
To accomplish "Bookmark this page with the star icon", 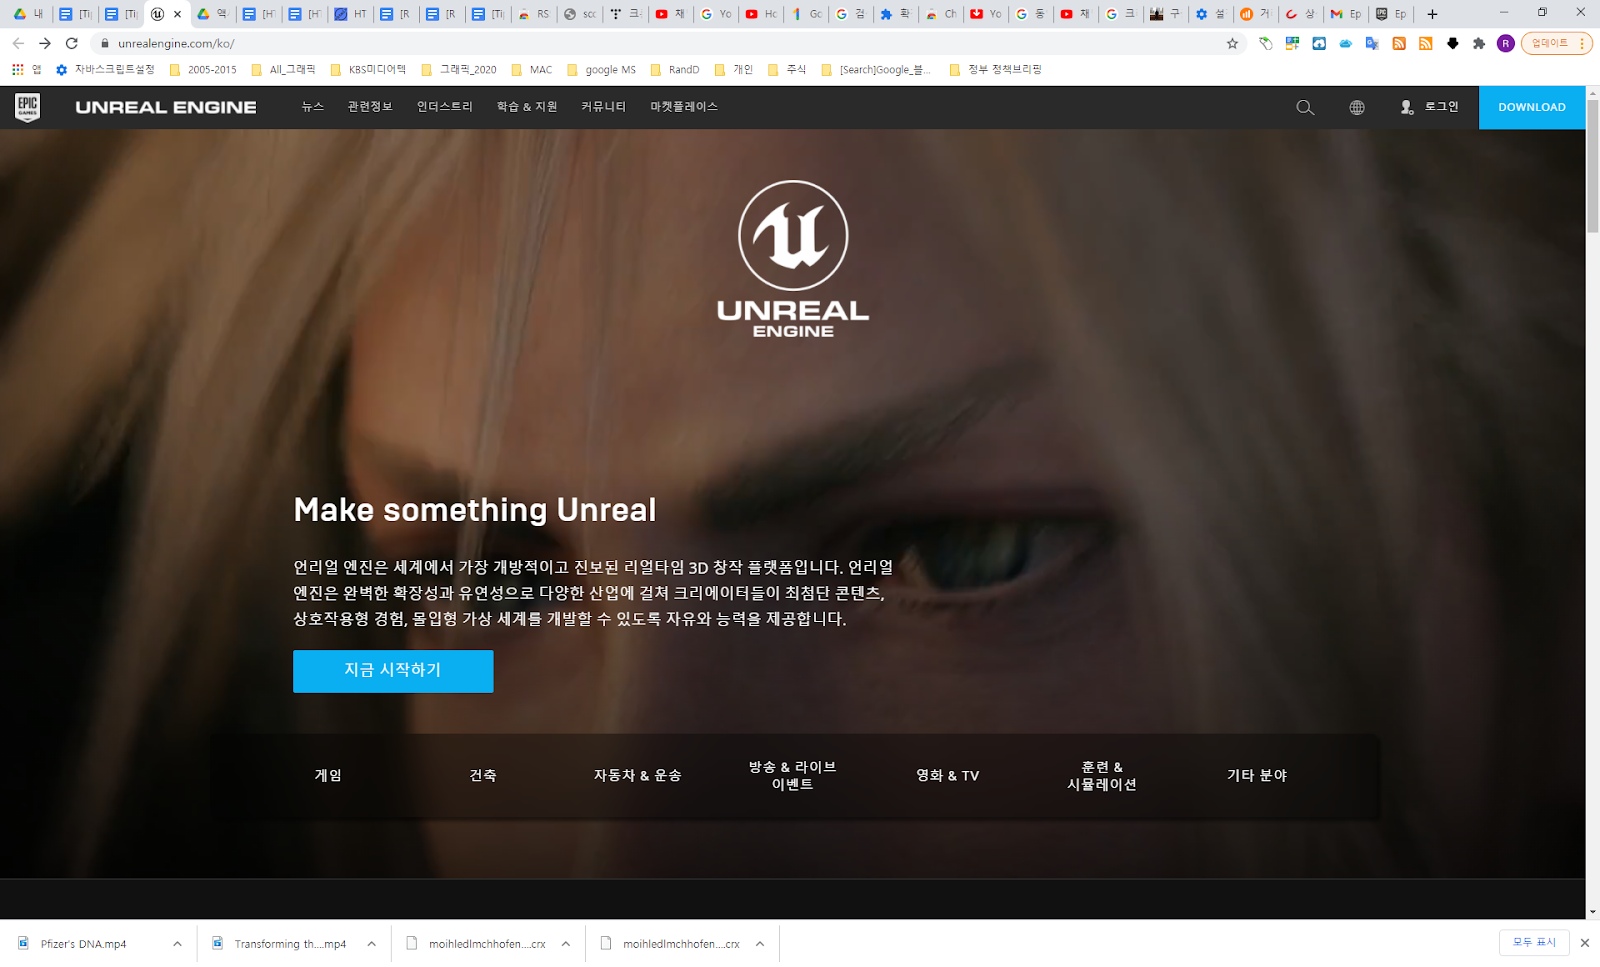I will pos(1232,43).
